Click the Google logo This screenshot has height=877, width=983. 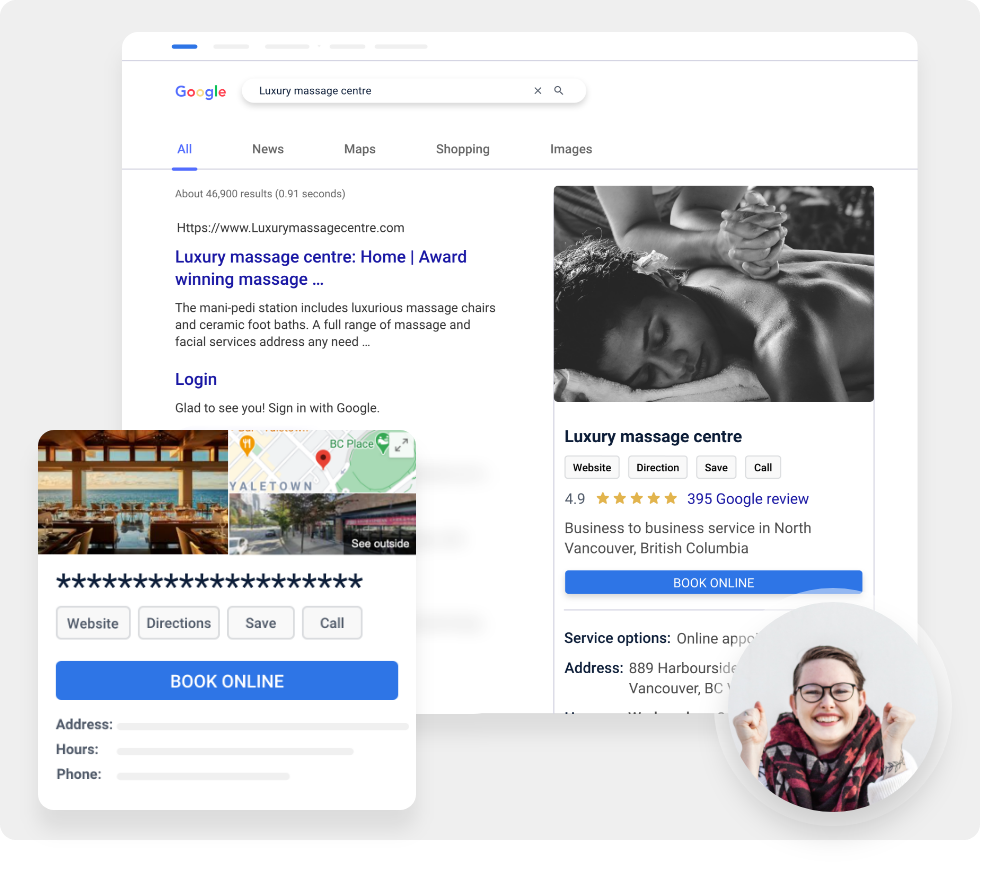[x=200, y=92]
